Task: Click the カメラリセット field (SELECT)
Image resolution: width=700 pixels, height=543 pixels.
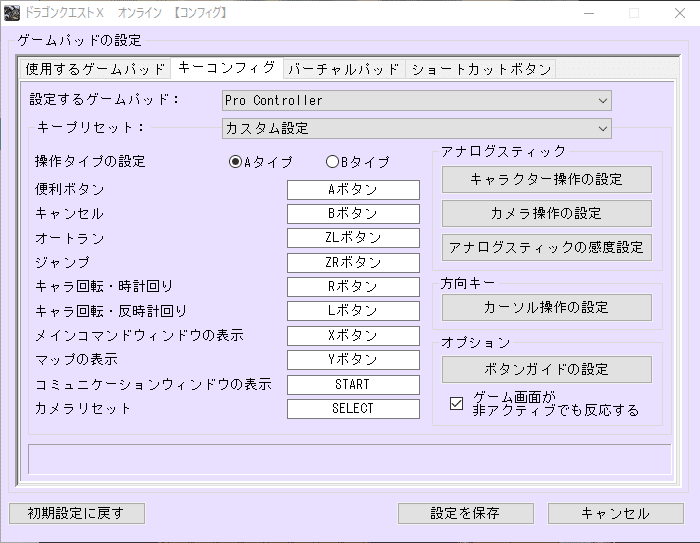Action: click(353, 409)
